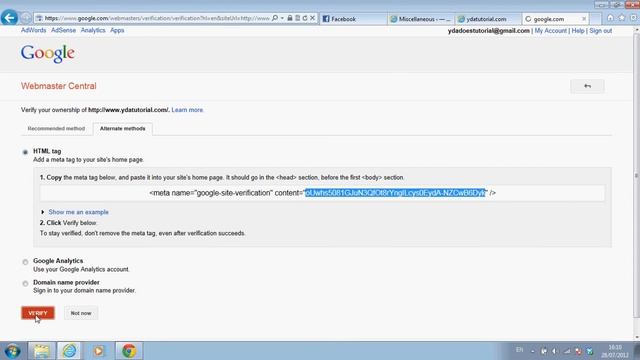
Task: Open the Windows Start menu orb
Action: point(12,351)
